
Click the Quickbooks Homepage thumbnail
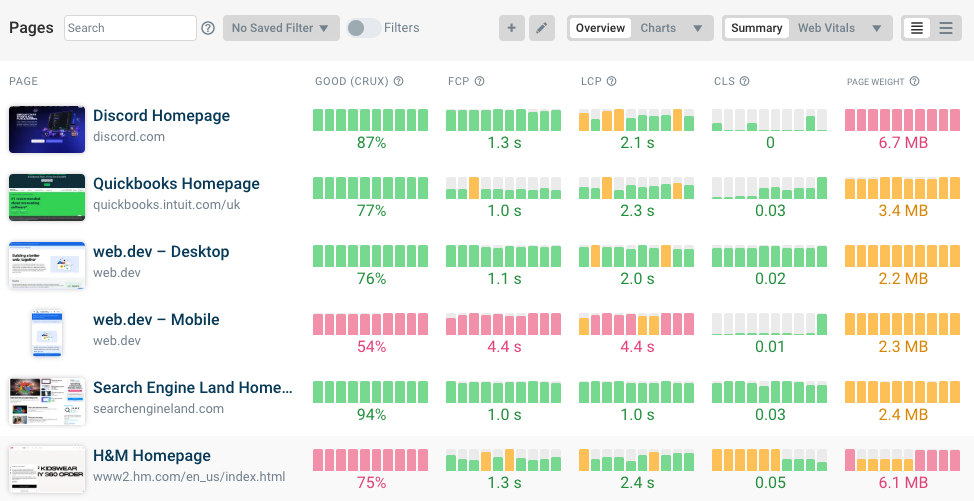[47, 197]
